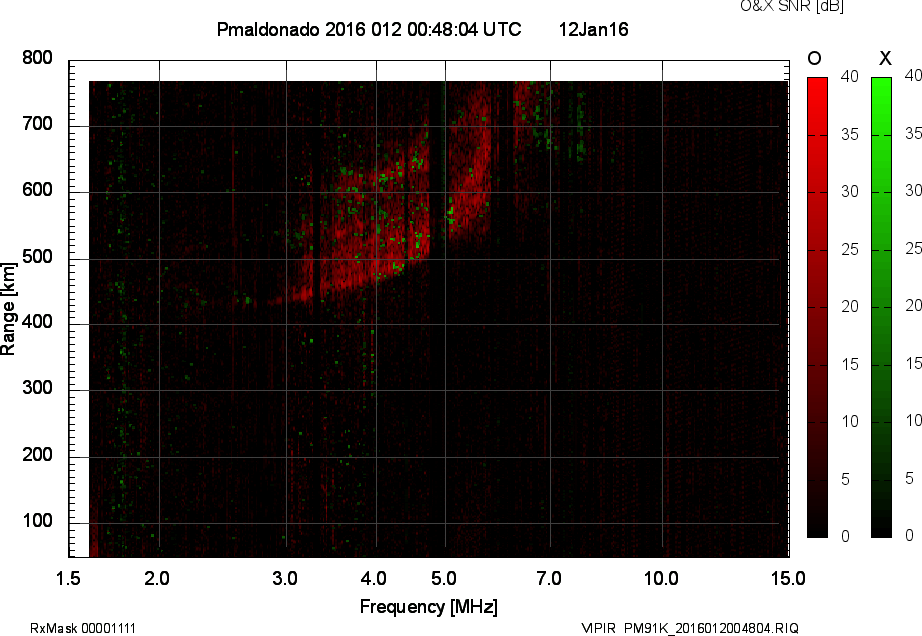The height and width of the screenshot is (636, 922).
Task: Click the 2.0 MHz frequency tick label
Action: coord(157,578)
